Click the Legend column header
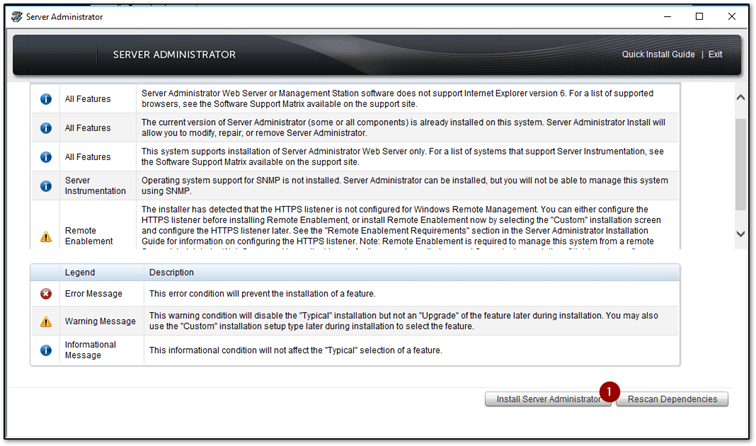The height and width of the screenshot is (446, 756). (80, 272)
